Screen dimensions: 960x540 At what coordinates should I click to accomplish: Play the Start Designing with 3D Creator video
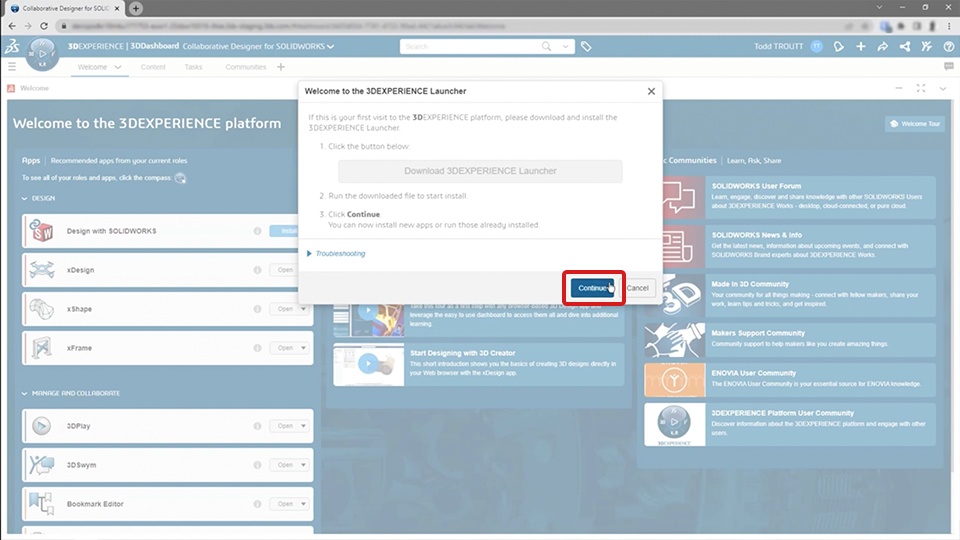pyautogui.click(x=368, y=364)
